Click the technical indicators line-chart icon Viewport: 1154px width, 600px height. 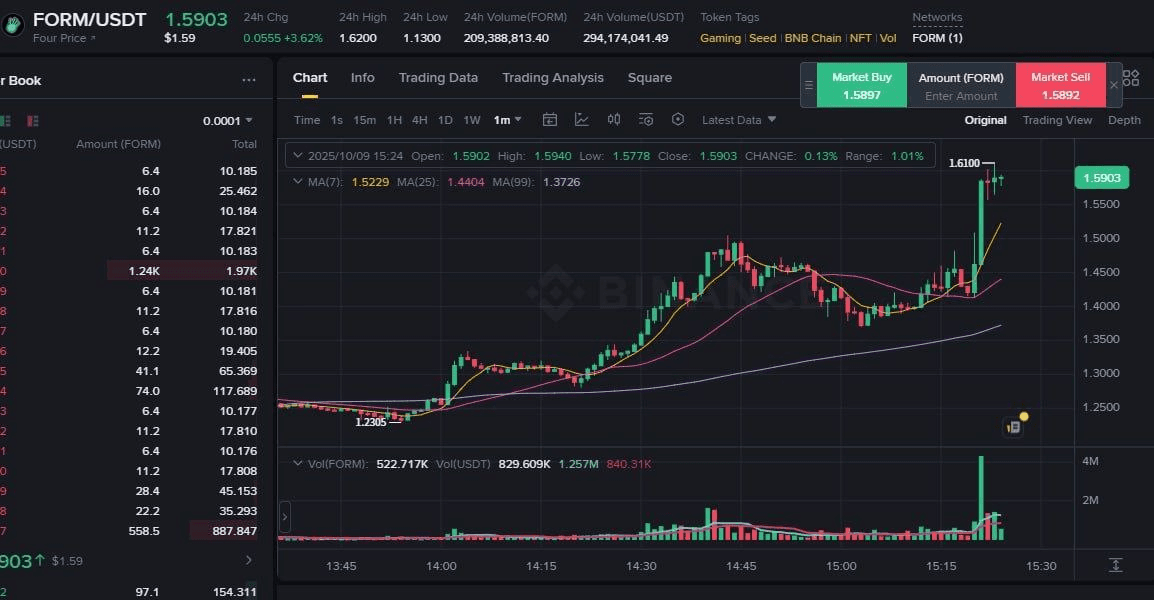pyautogui.click(x=582, y=120)
